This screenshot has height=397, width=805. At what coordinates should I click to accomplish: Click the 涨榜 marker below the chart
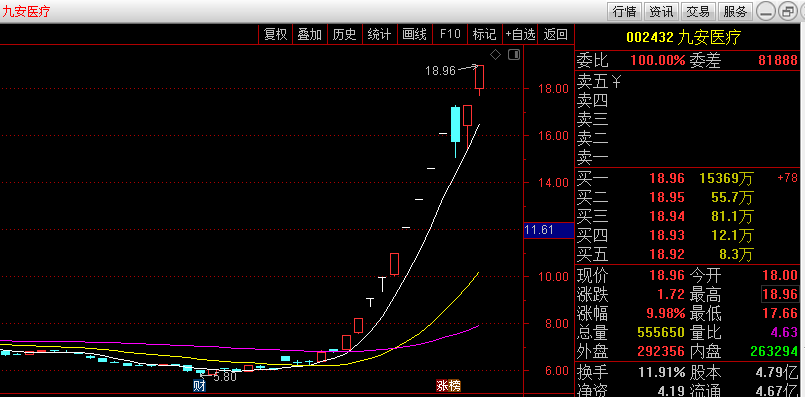tap(448, 386)
